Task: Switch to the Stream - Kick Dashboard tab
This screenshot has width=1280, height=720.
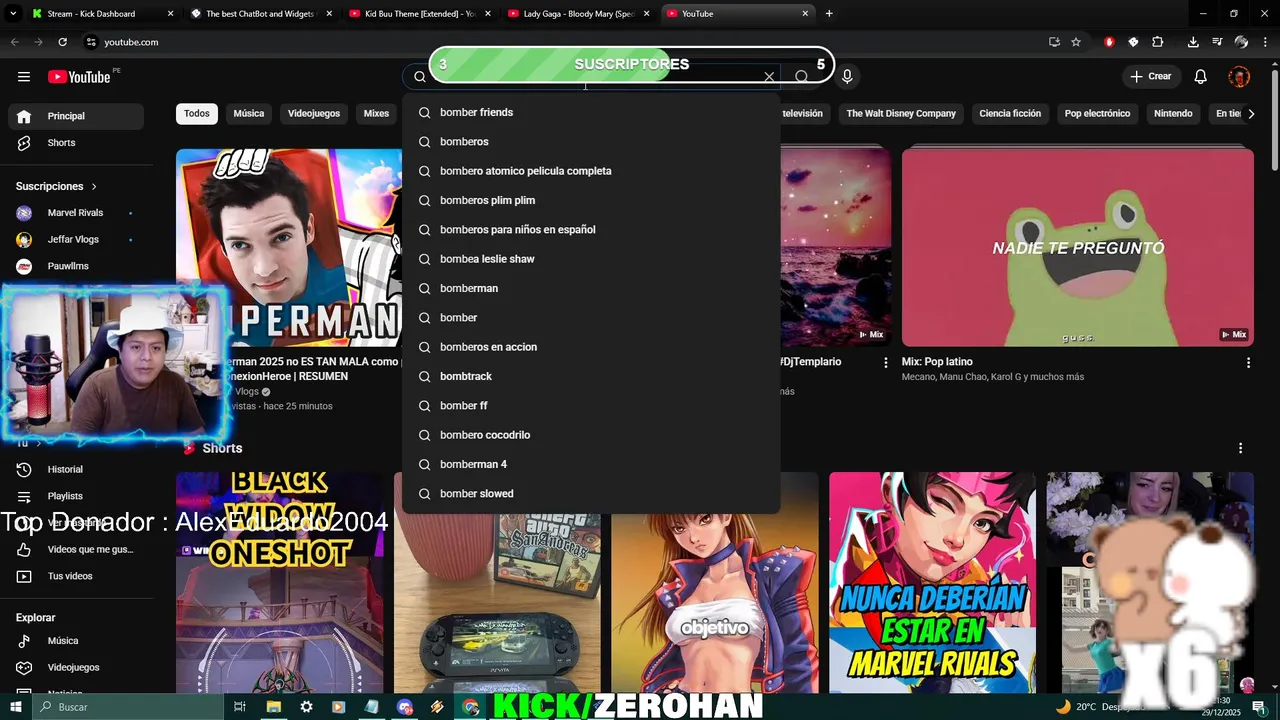Action: tap(91, 14)
